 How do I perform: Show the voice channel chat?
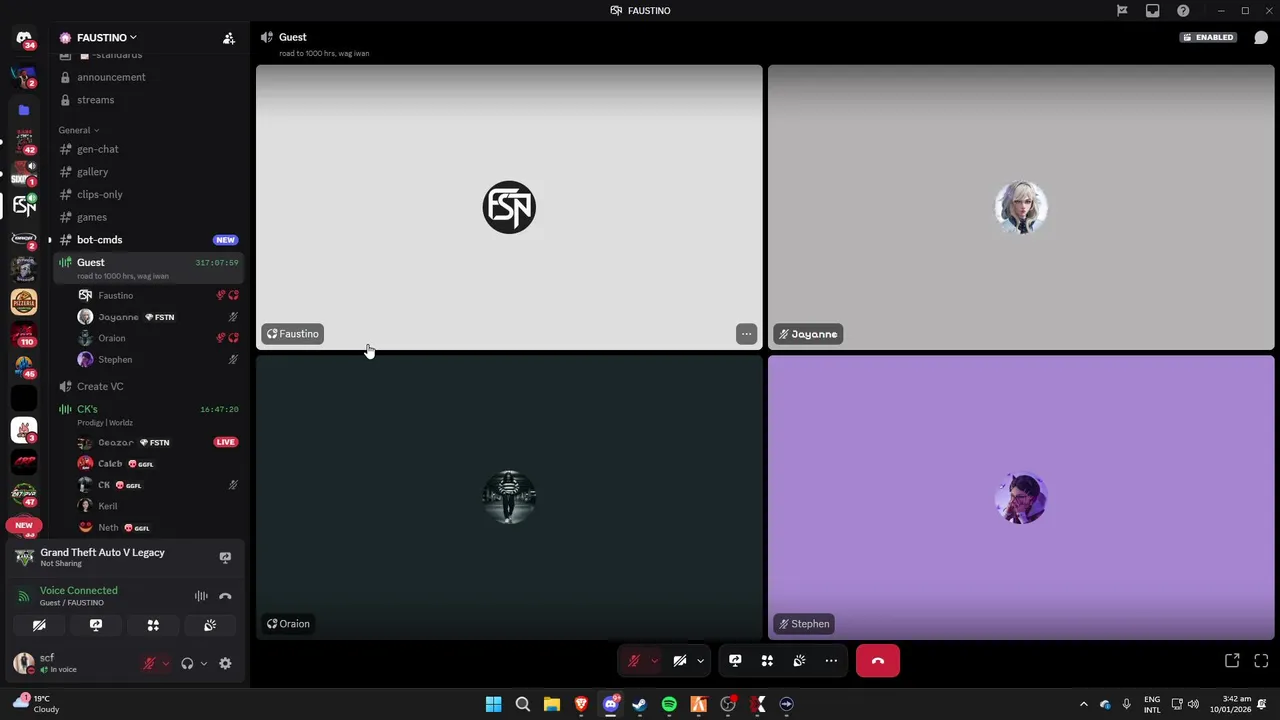pos(1261,38)
